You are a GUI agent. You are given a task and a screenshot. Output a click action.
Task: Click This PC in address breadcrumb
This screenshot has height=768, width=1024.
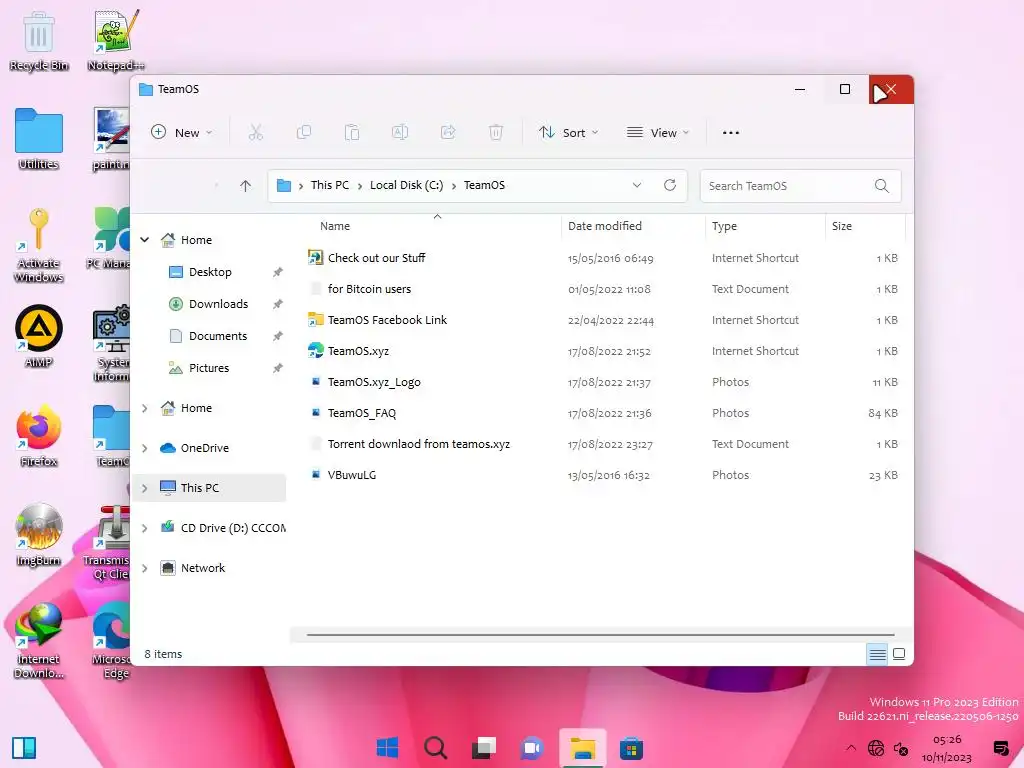[x=330, y=185]
